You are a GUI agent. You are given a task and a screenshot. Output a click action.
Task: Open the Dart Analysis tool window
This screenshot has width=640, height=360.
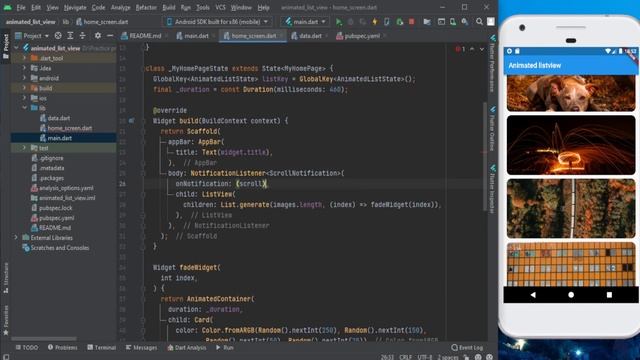pos(186,347)
